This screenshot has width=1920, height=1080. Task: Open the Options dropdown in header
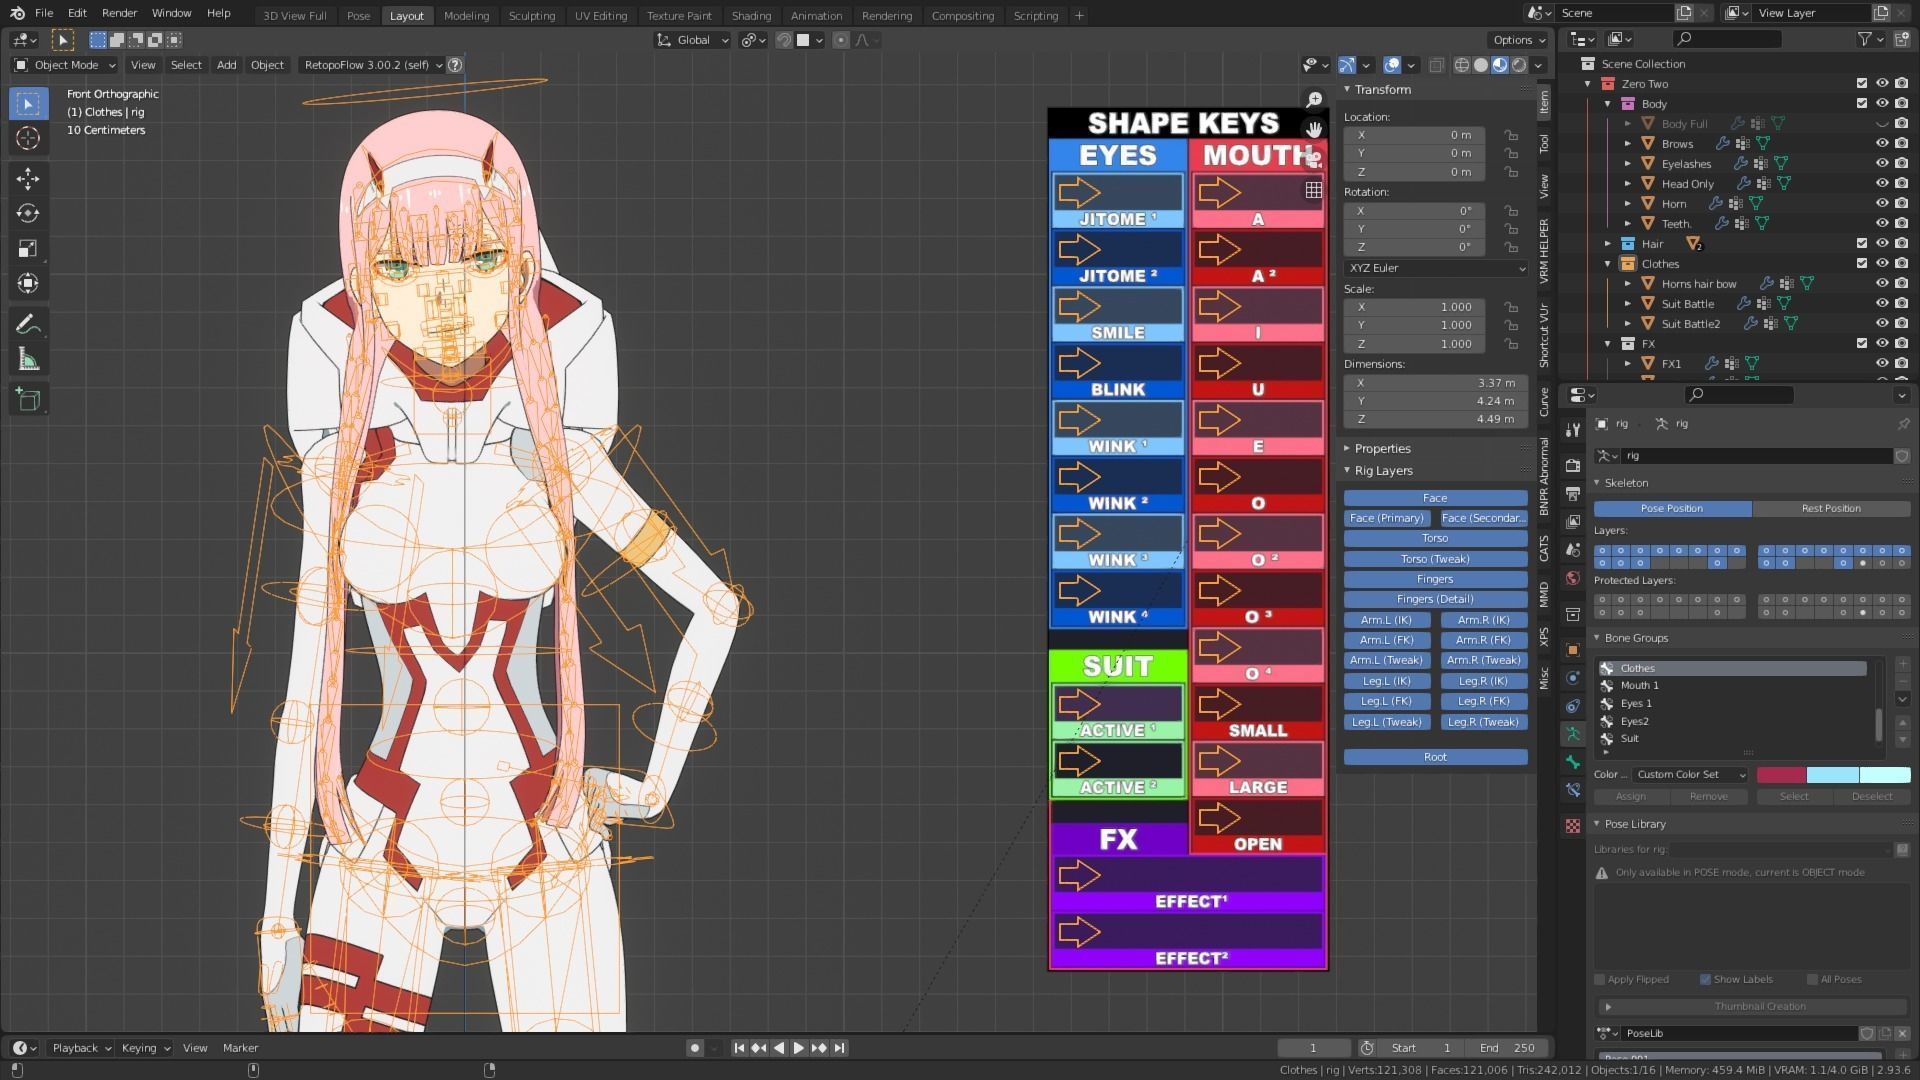click(1519, 40)
